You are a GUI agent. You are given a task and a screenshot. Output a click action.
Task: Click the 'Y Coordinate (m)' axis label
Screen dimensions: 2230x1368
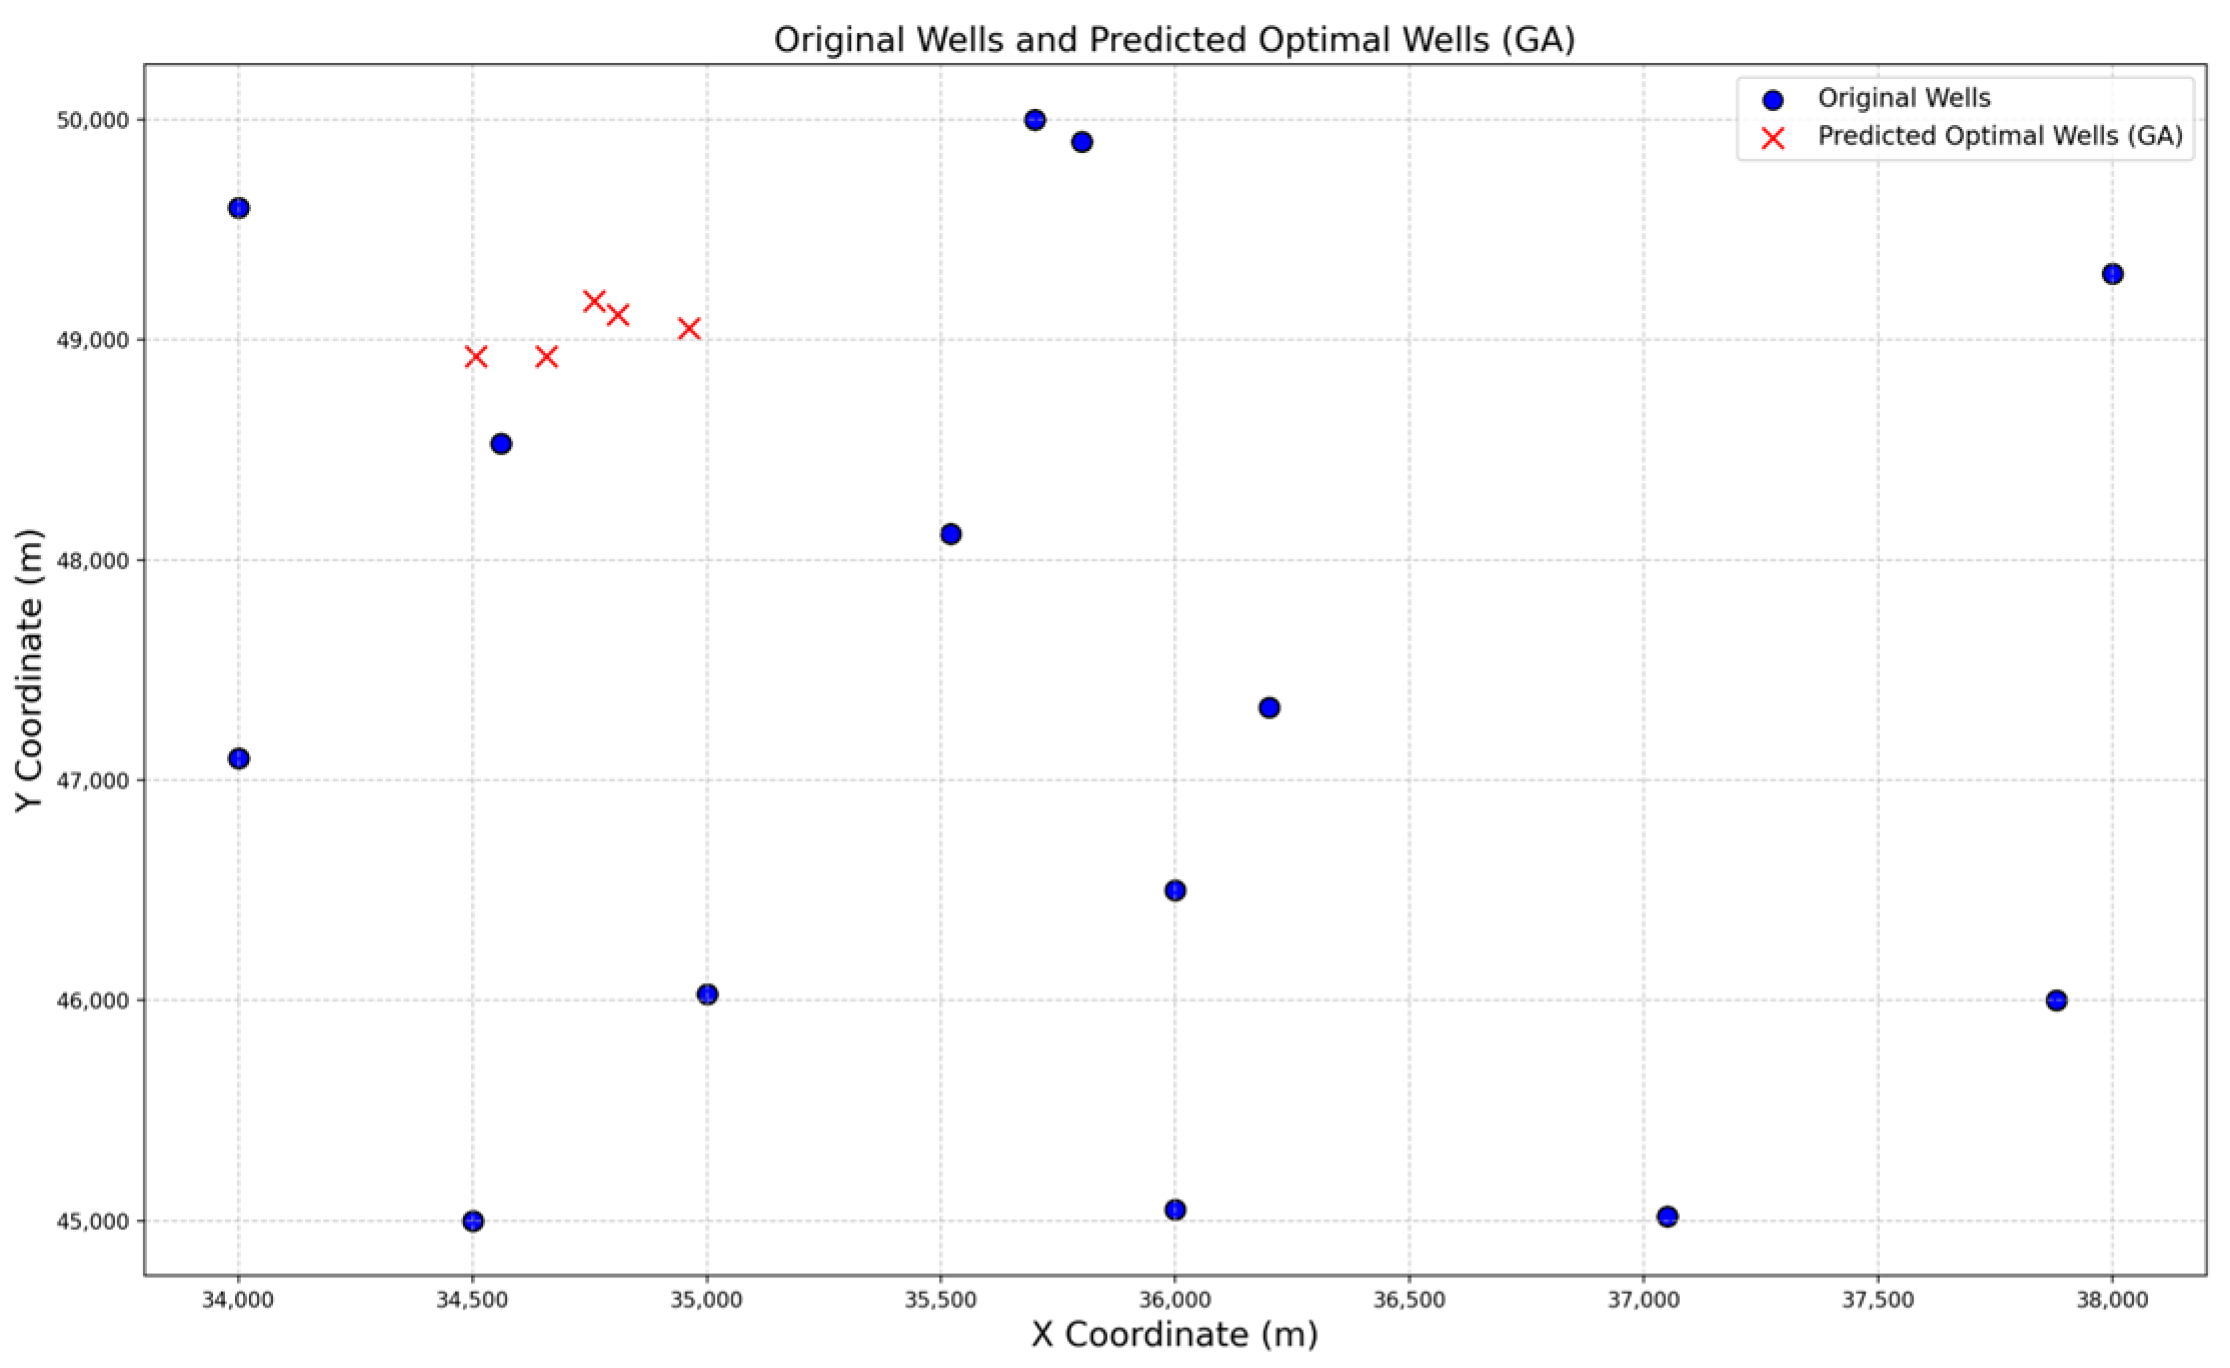coord(29,670)
